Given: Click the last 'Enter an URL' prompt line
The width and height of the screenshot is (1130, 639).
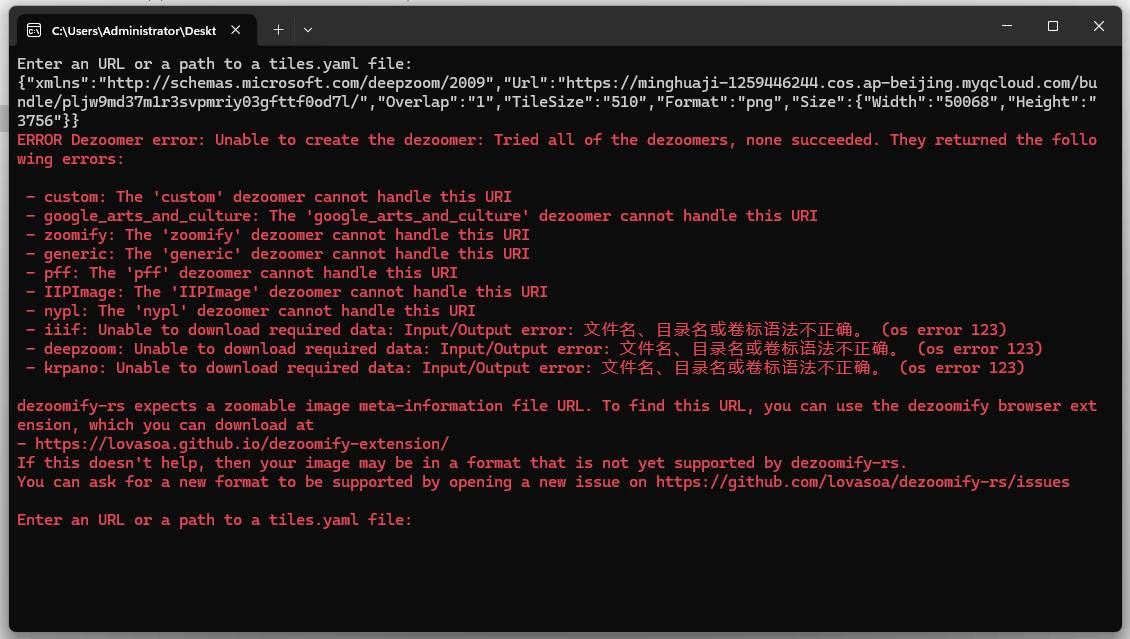Looking at the screenshot, I should click(214, 520).
